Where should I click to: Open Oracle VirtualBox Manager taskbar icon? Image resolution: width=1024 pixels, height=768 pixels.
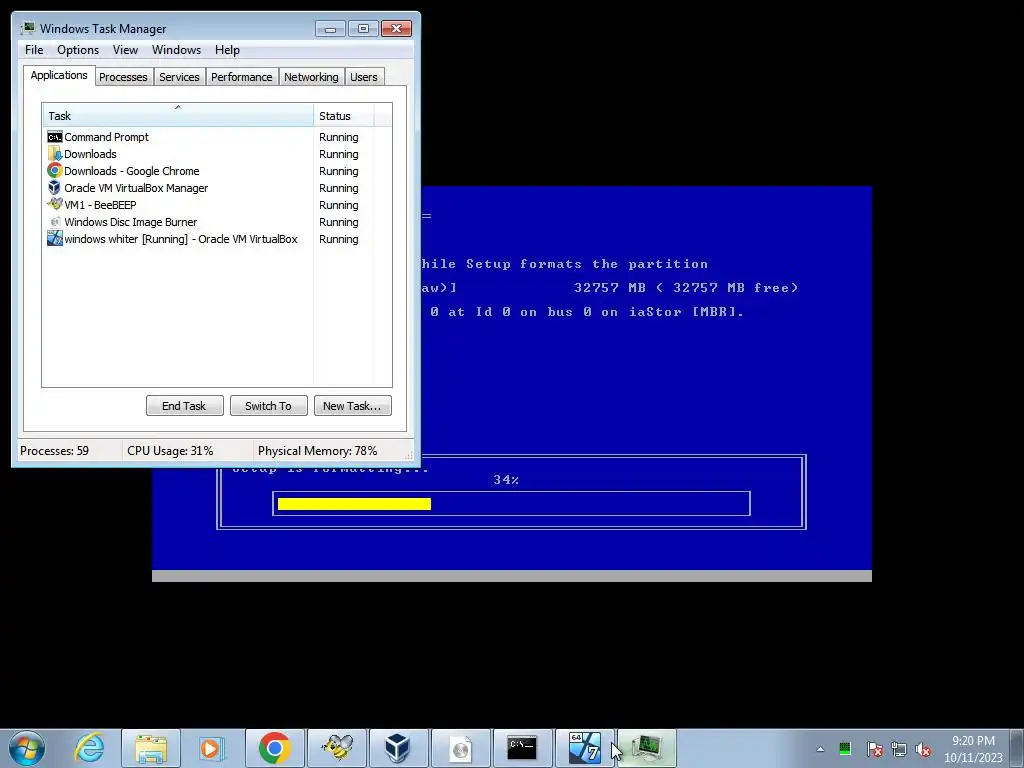pos(398,748)
